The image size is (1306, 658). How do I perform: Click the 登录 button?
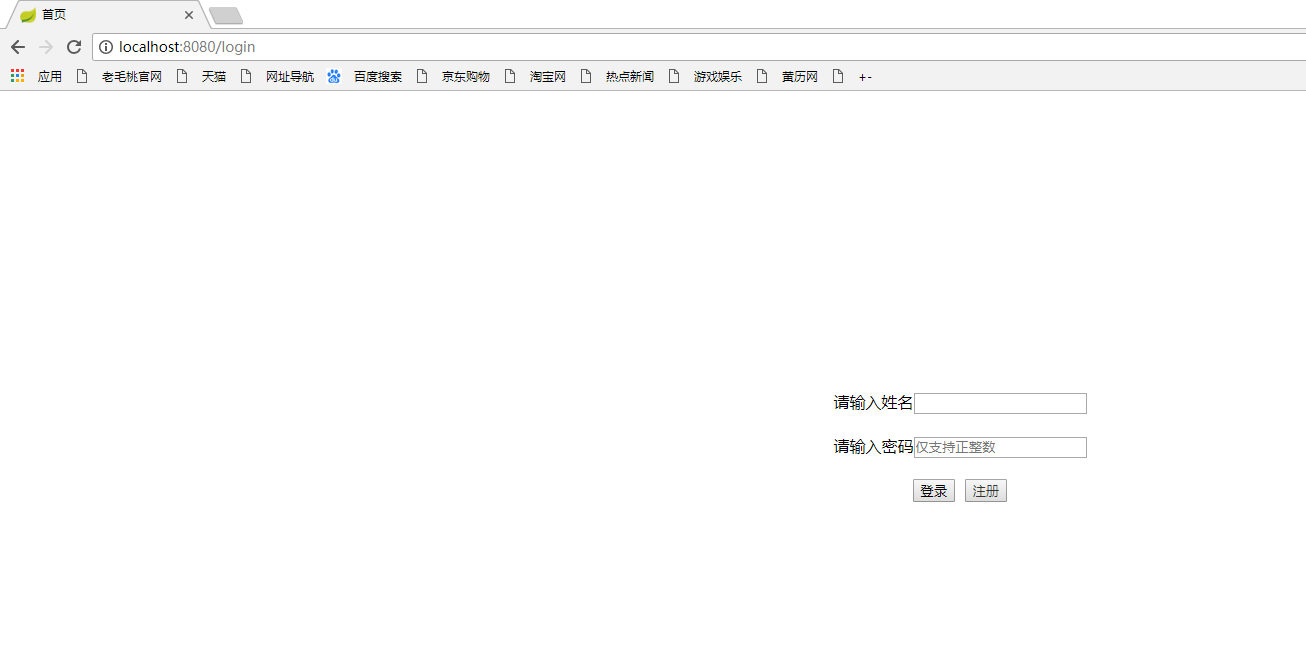933,490
